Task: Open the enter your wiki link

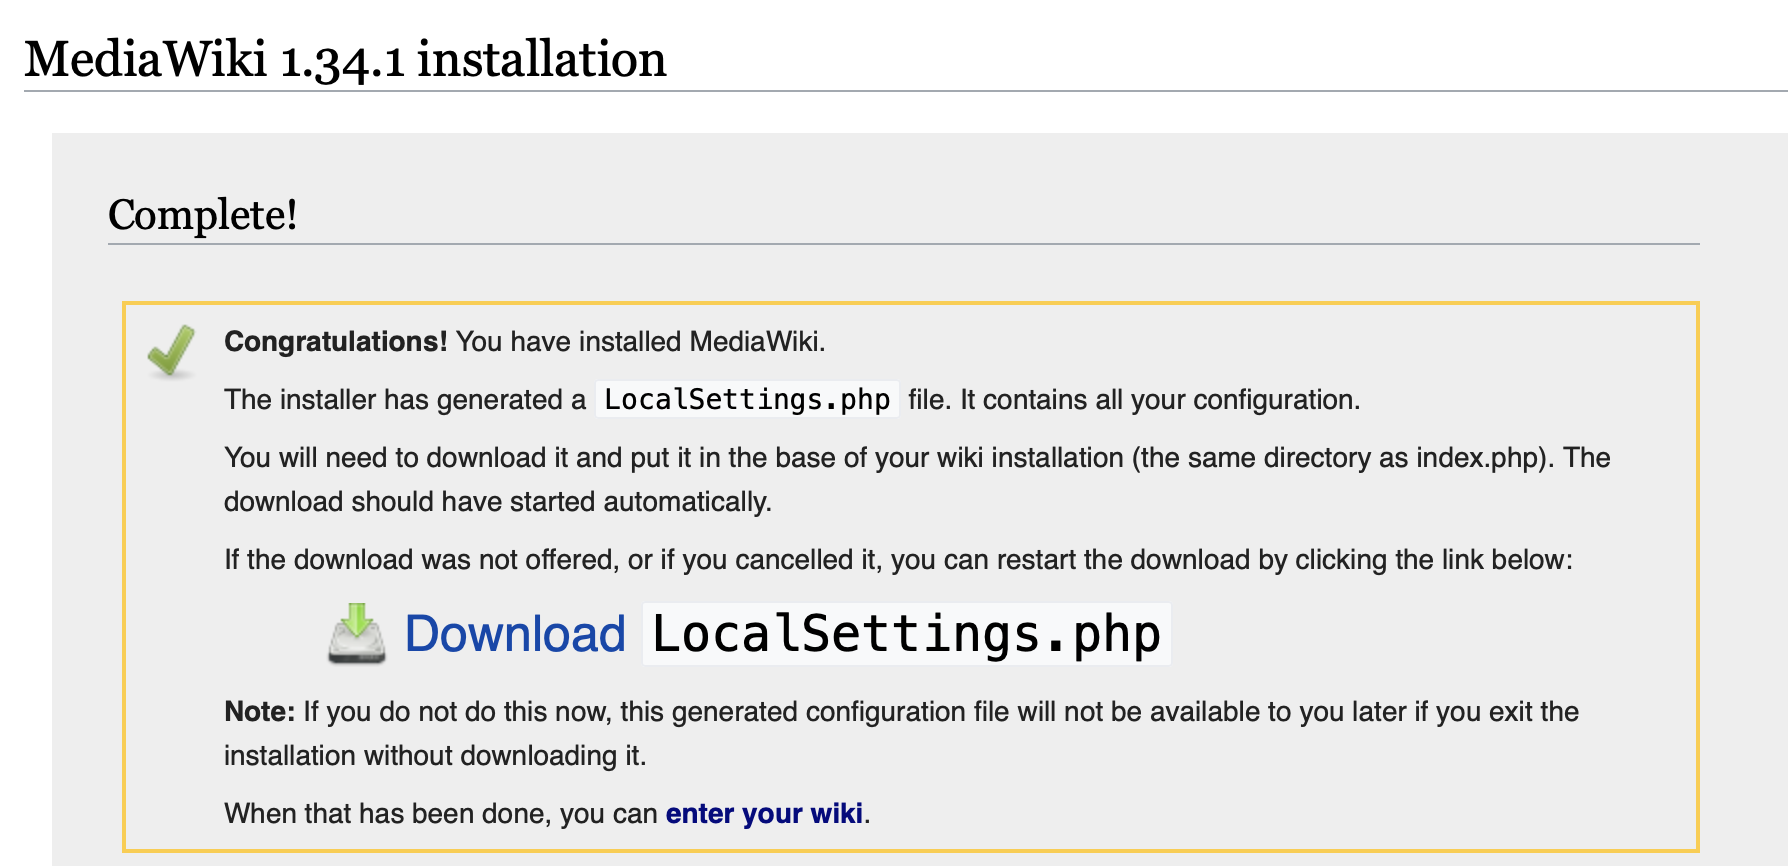Action: coord(764,813)
